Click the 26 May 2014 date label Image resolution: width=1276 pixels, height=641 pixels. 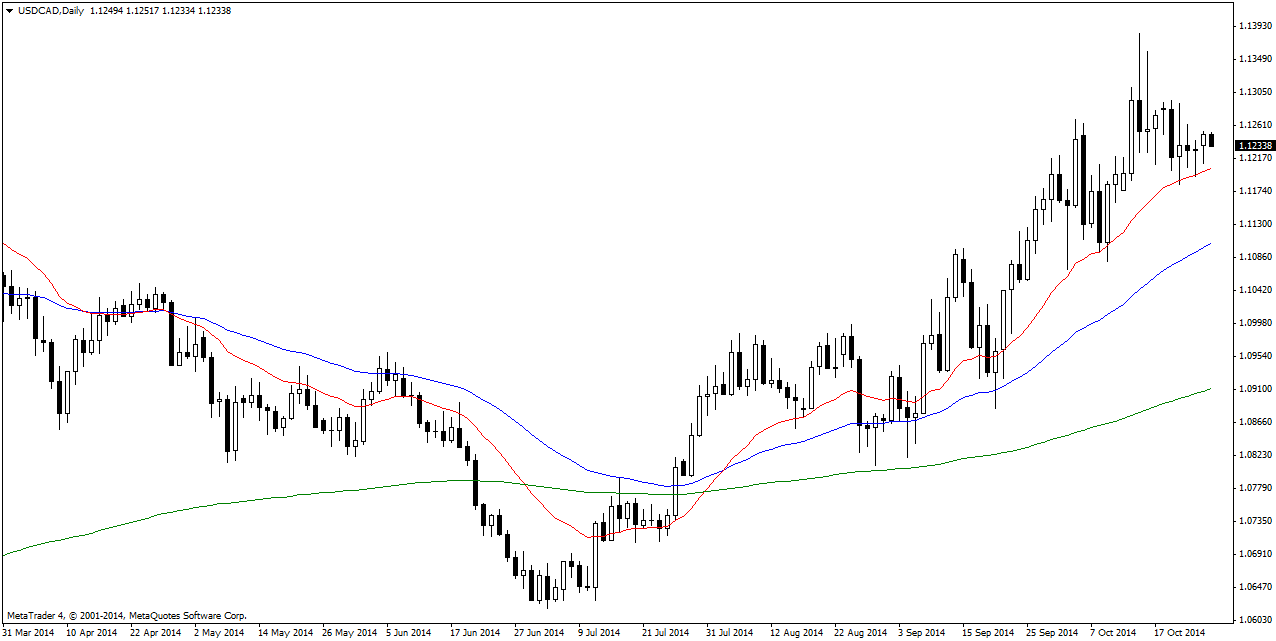(348, 633)
